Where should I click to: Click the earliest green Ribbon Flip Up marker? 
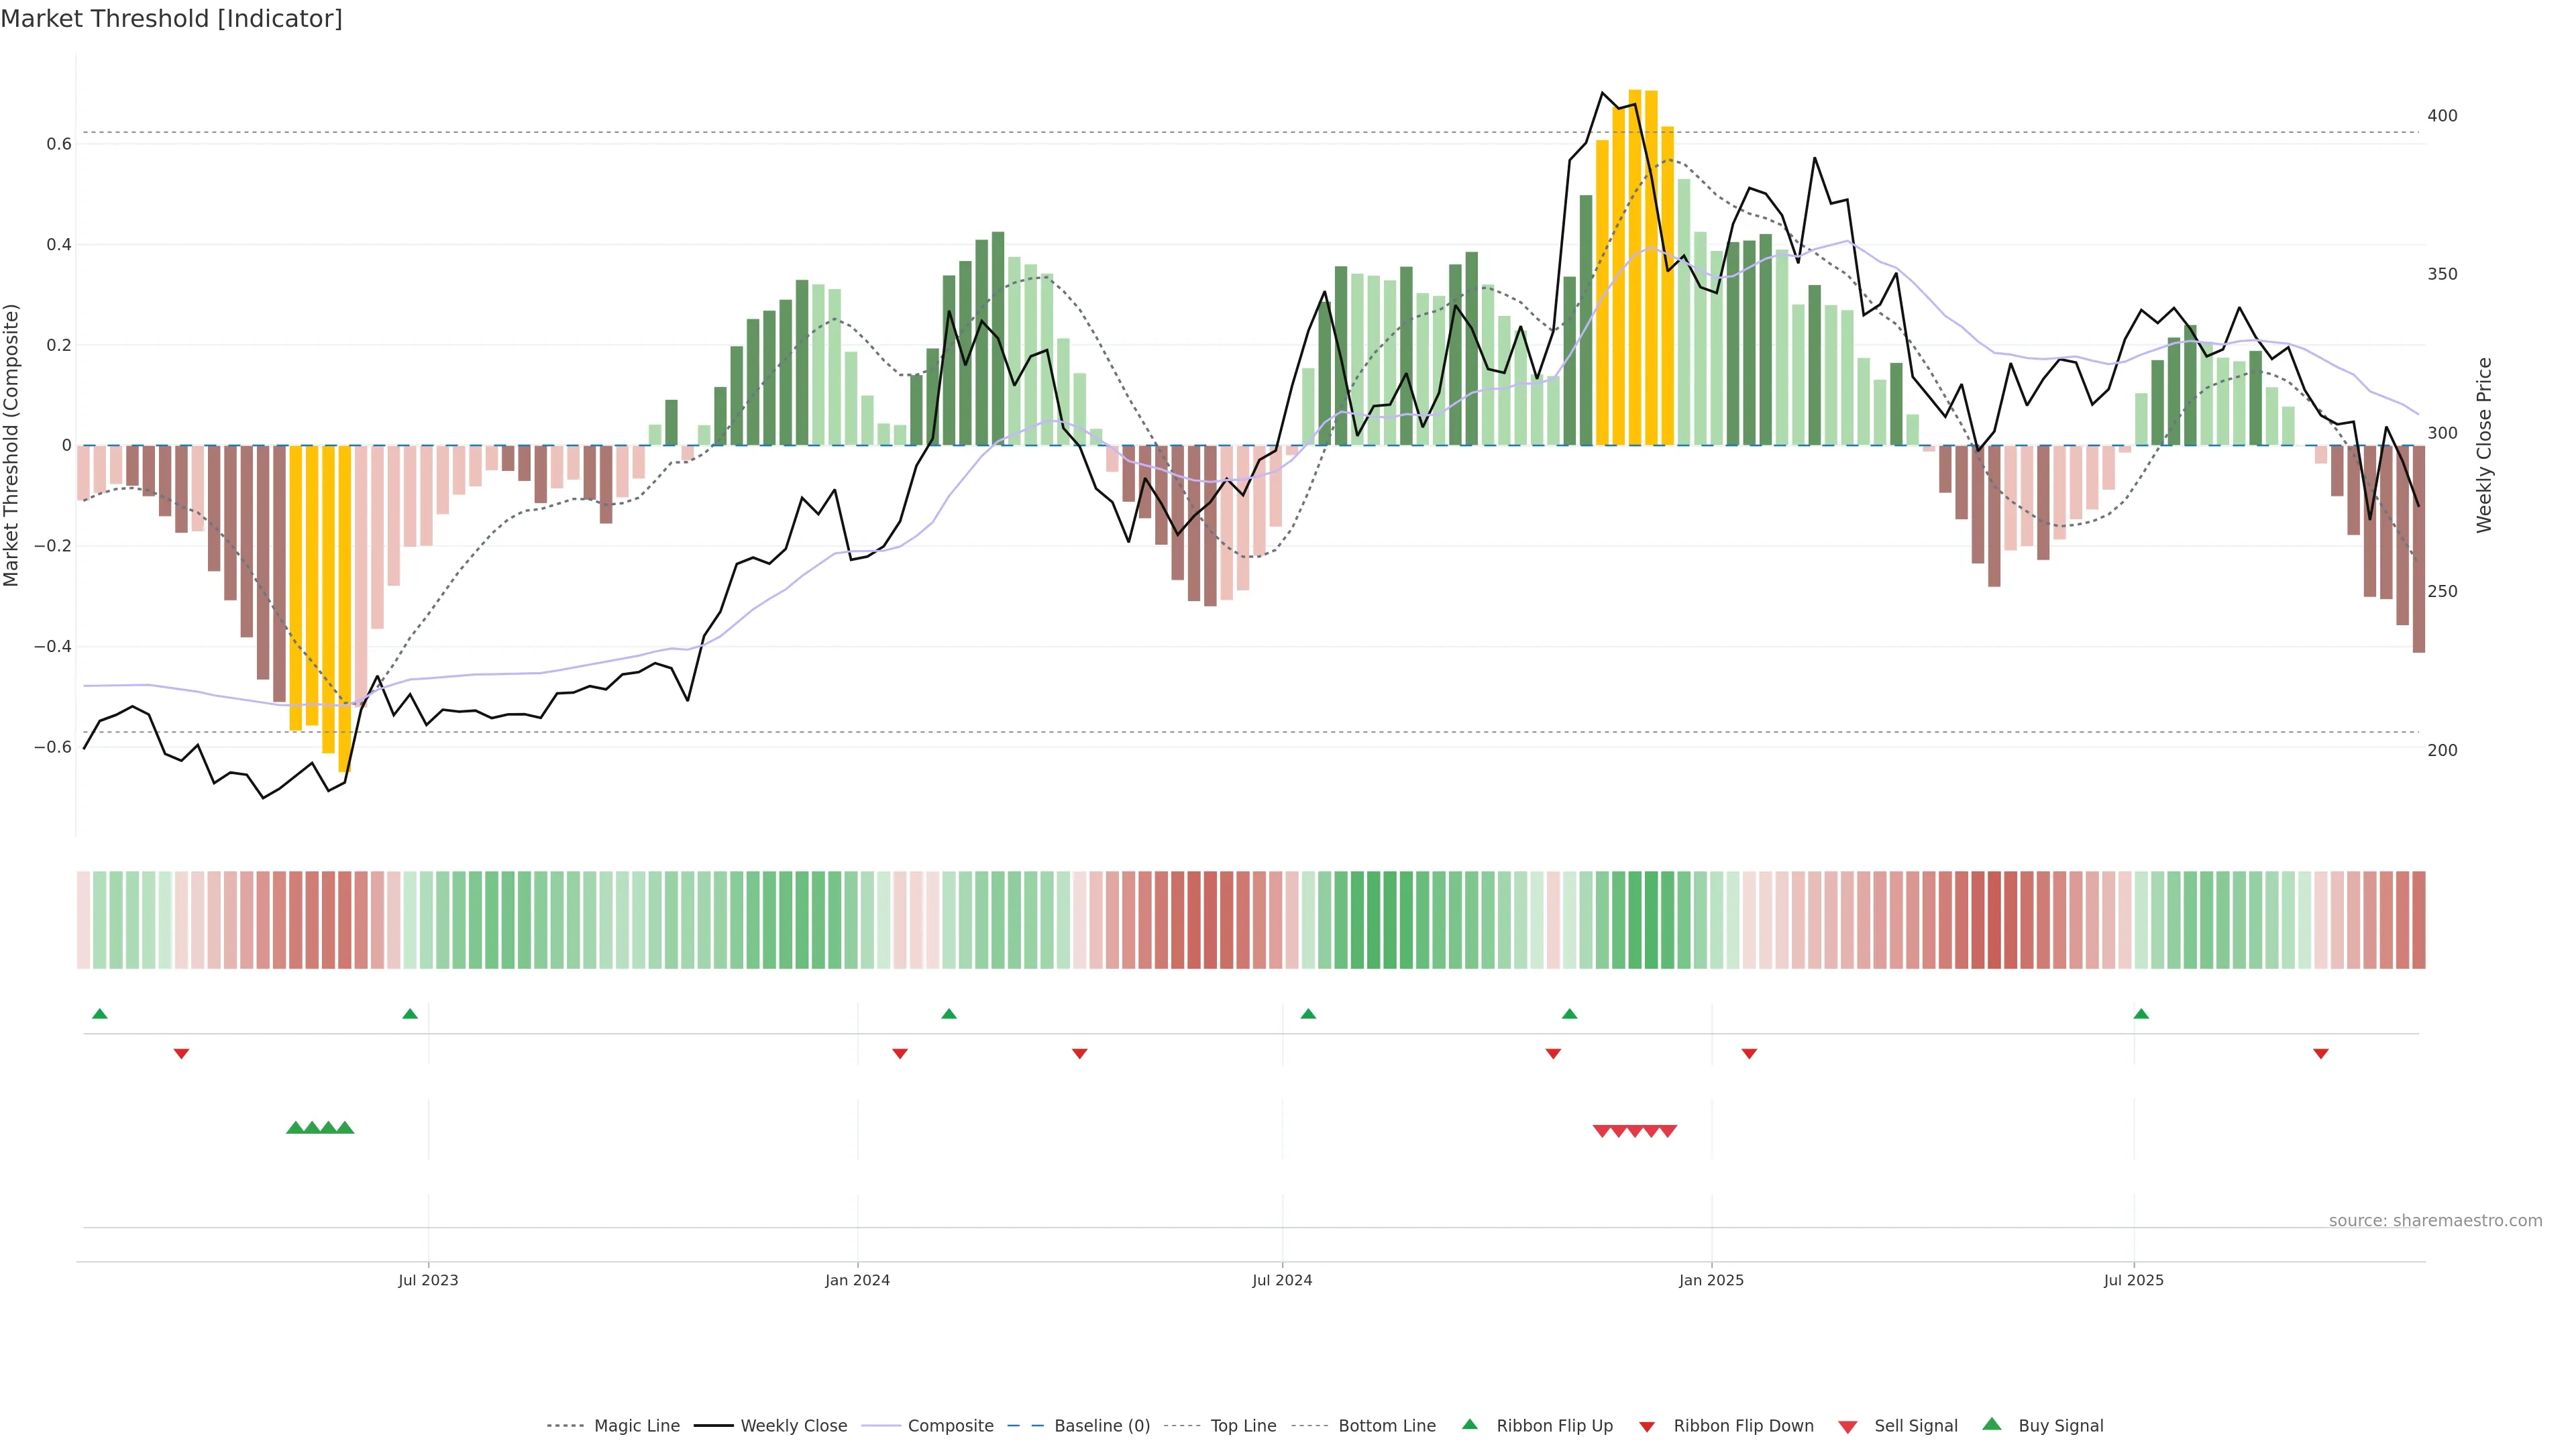tap(99, 1014)
